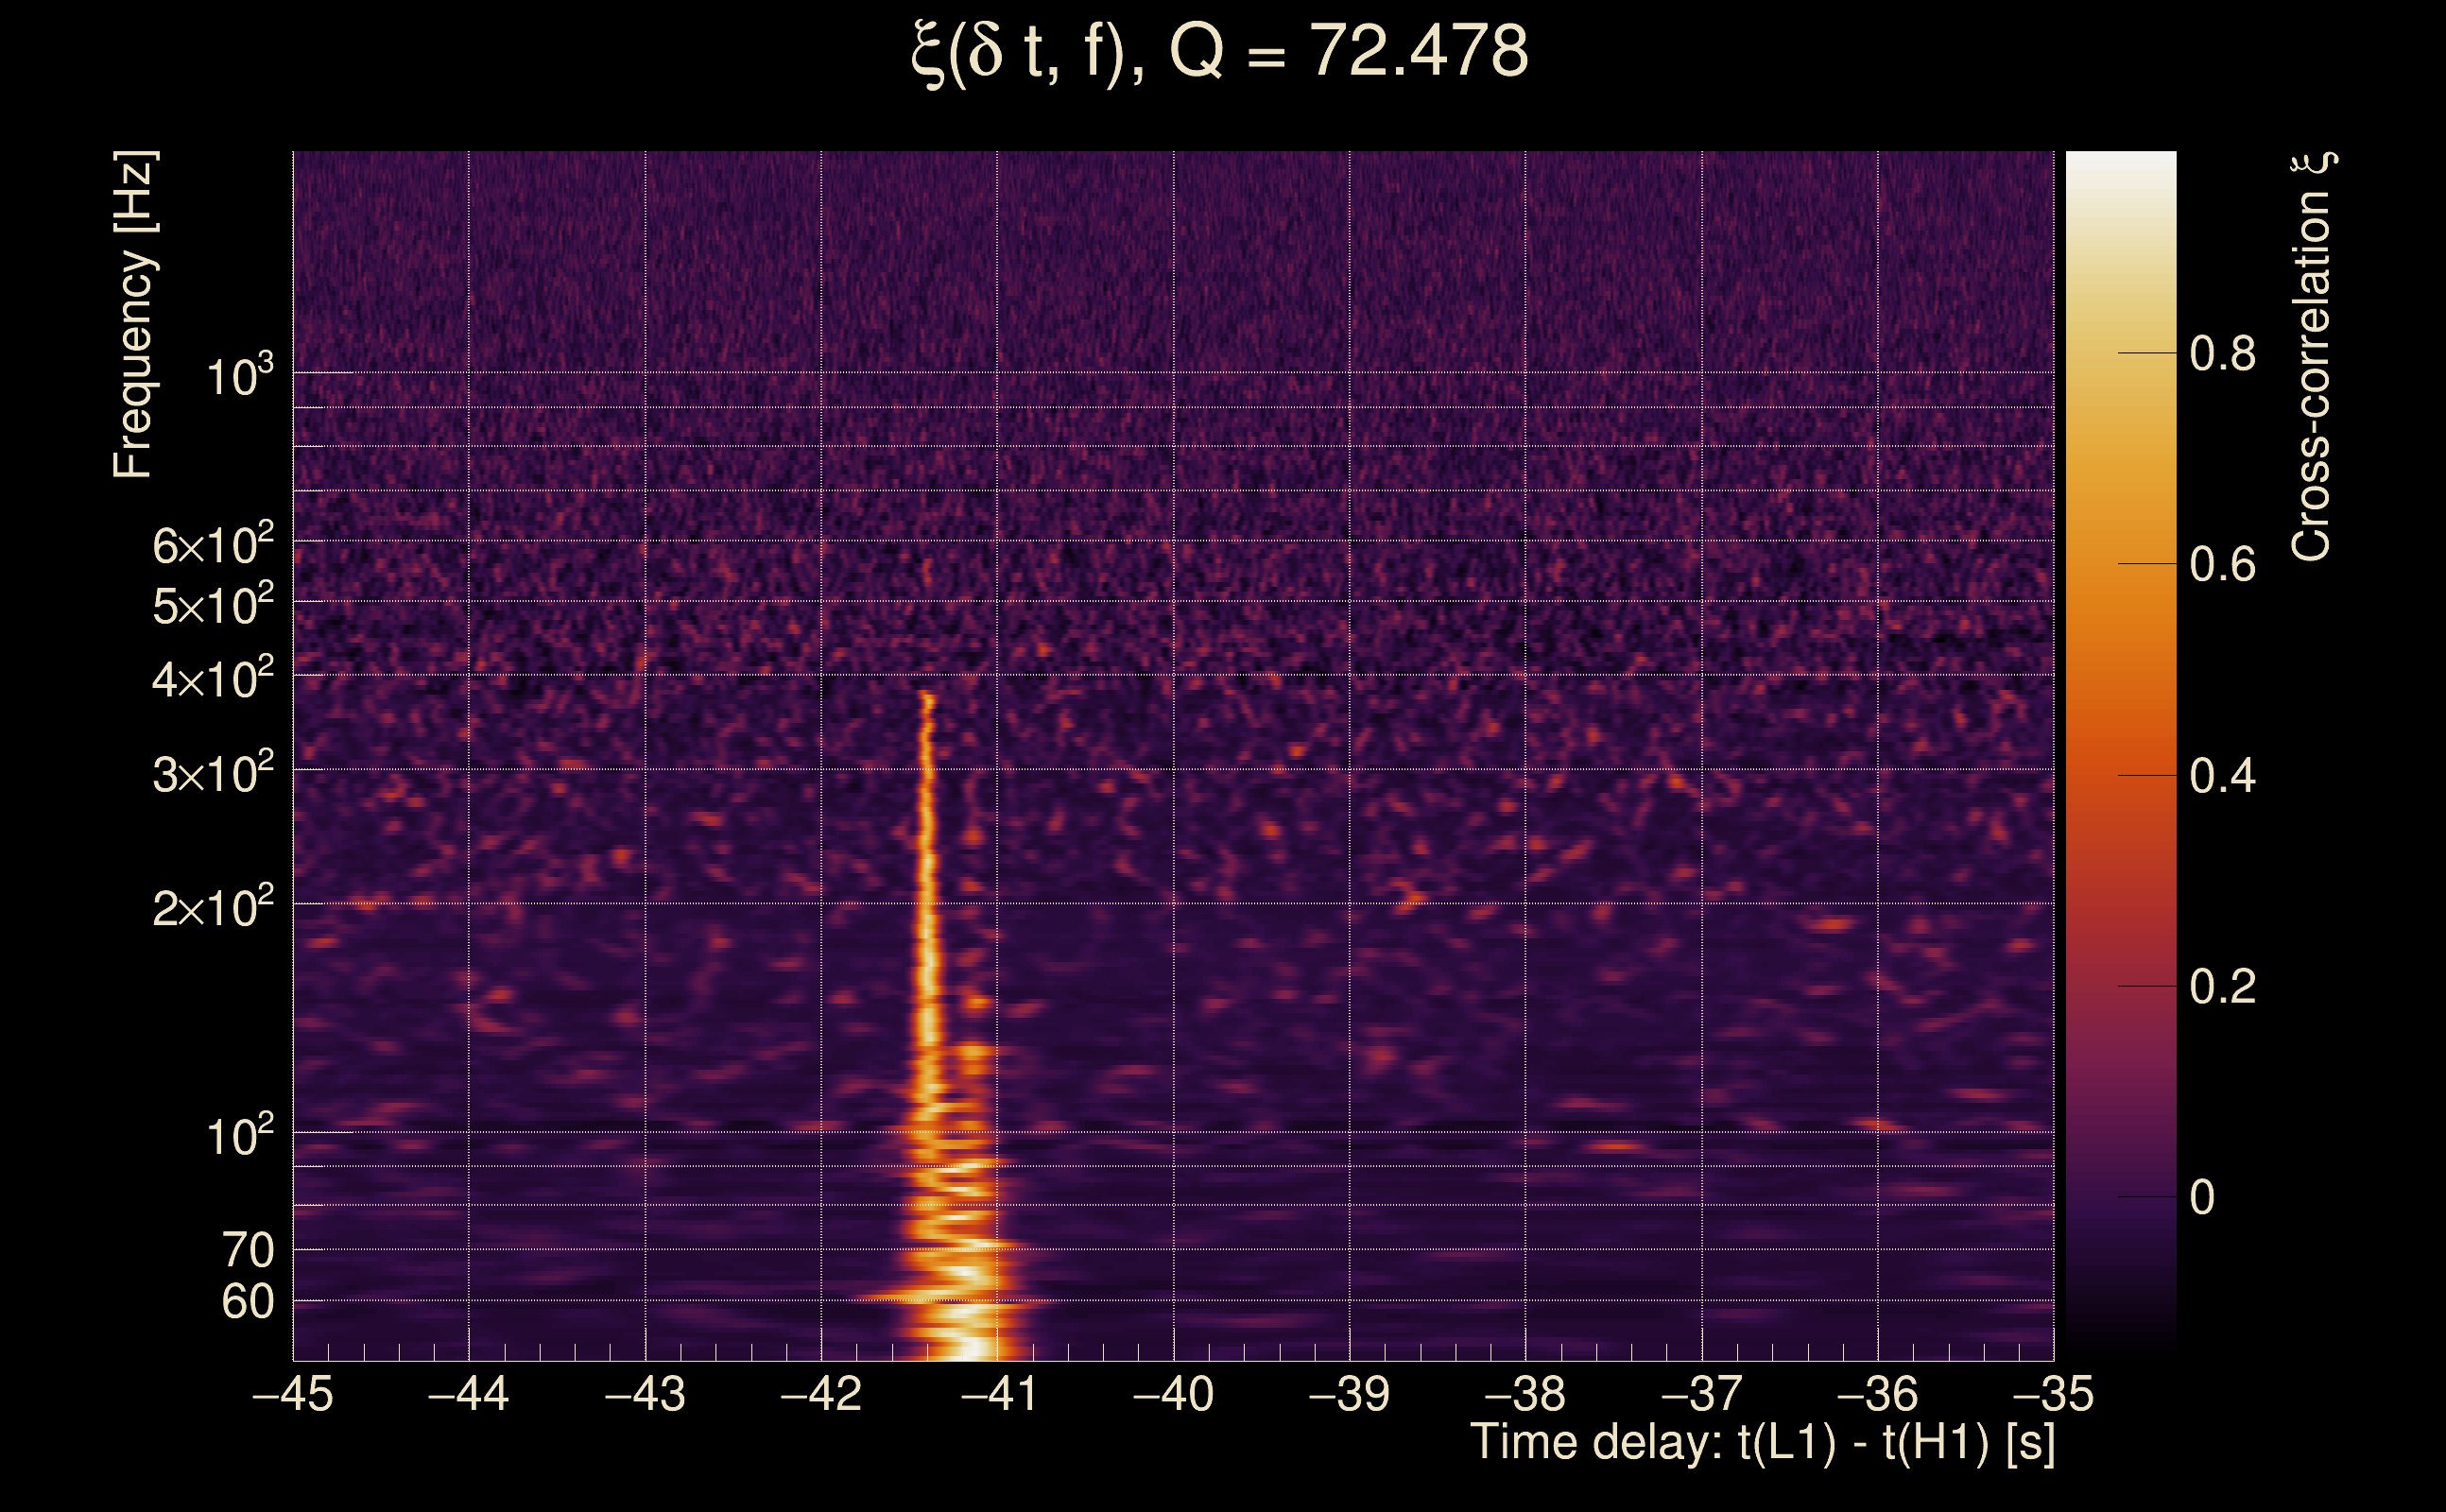Click the plot title showing Q = 72.478
The width and height of the screenshot is (2446, 1512).
[x=1220, y=52]
